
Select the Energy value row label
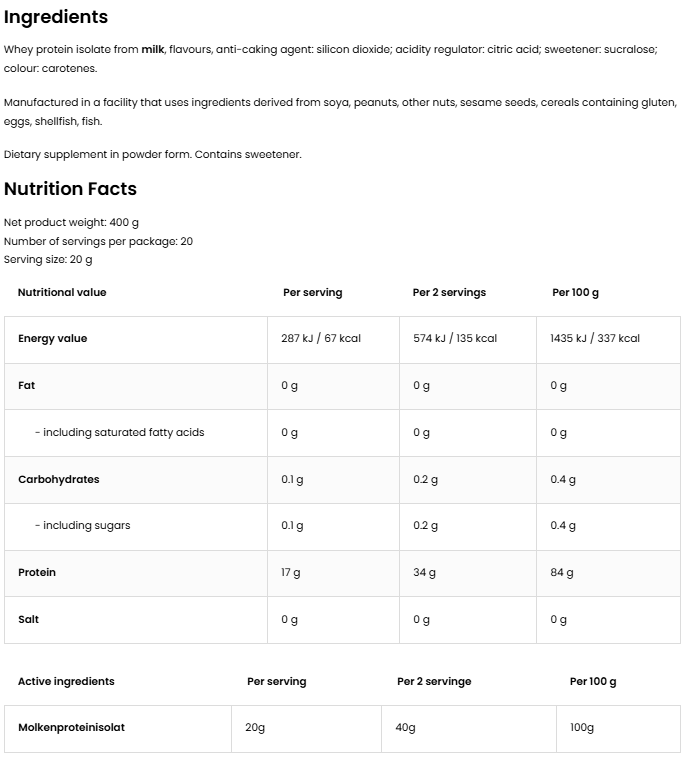click(x=53, y=339)
